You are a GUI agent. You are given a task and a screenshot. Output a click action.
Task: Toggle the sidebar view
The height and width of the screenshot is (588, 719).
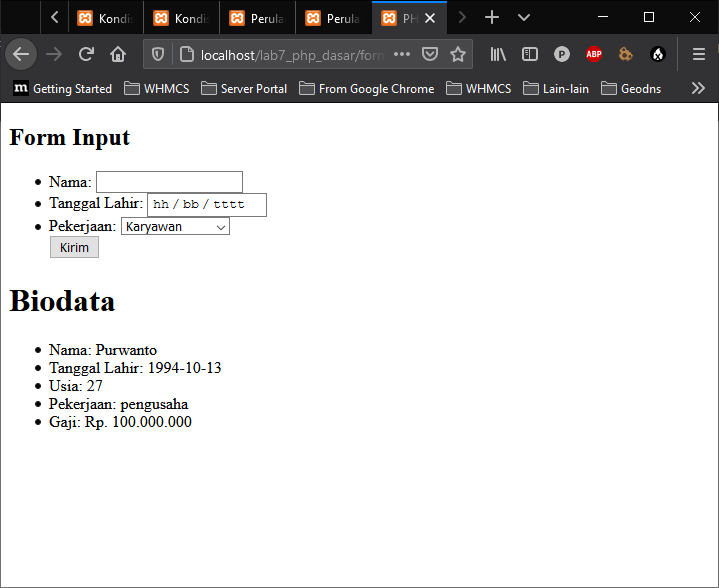click(530, 55)
